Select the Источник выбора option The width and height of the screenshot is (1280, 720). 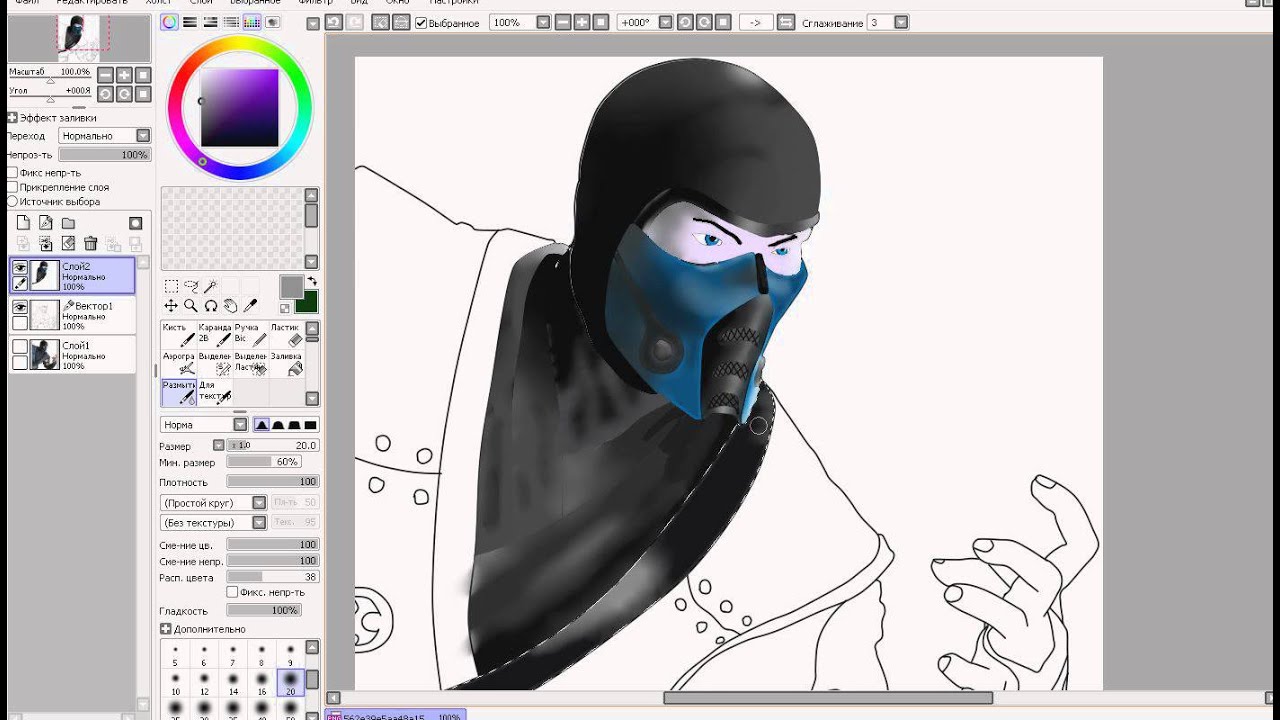tap(13, 201)
